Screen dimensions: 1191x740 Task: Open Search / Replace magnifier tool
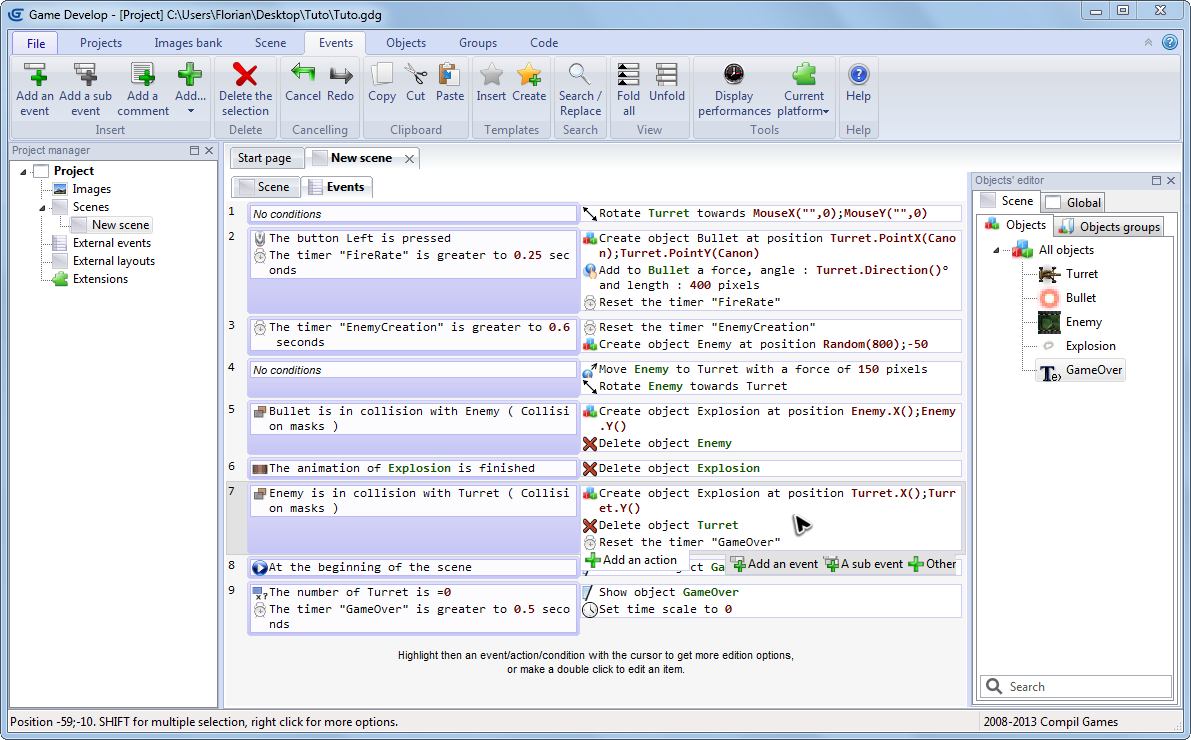[x=580, y=75]
